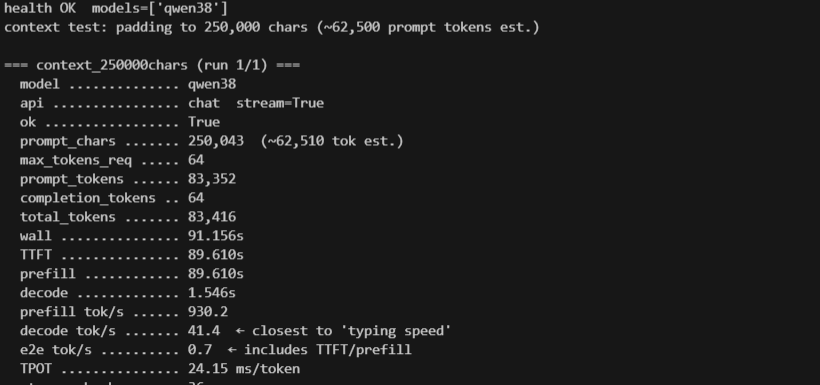This screenshot has height=385, width=820.
Task: Click the total_tokens value 83,416
Action: tap(212, 217)
